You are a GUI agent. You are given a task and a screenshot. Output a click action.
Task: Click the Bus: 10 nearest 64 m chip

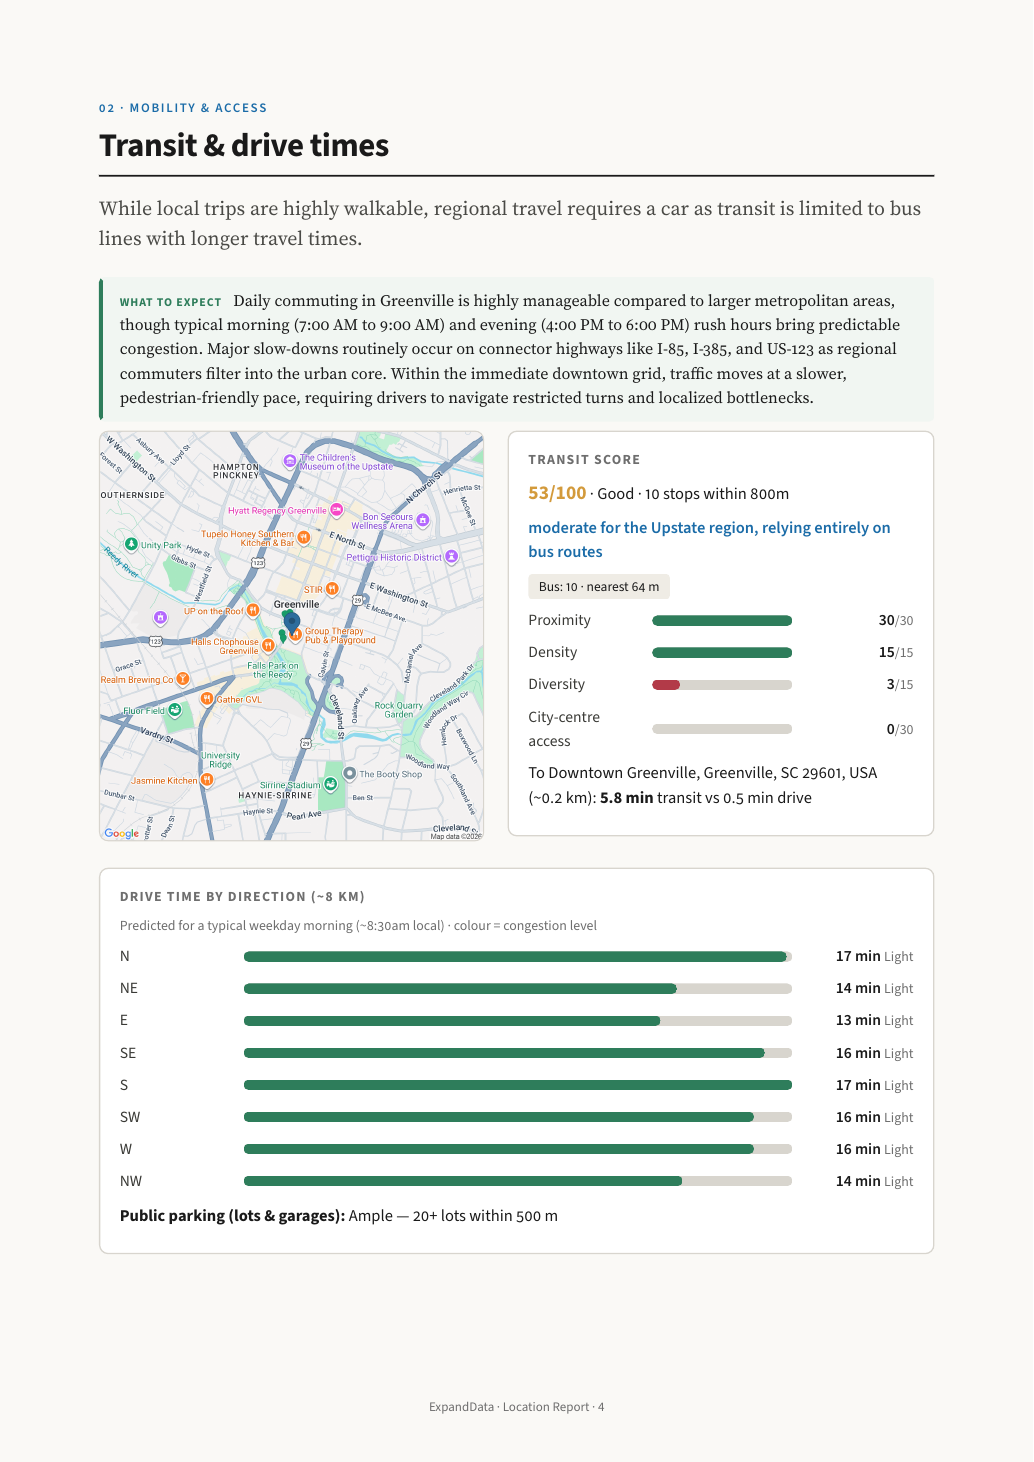pos(599,587)
